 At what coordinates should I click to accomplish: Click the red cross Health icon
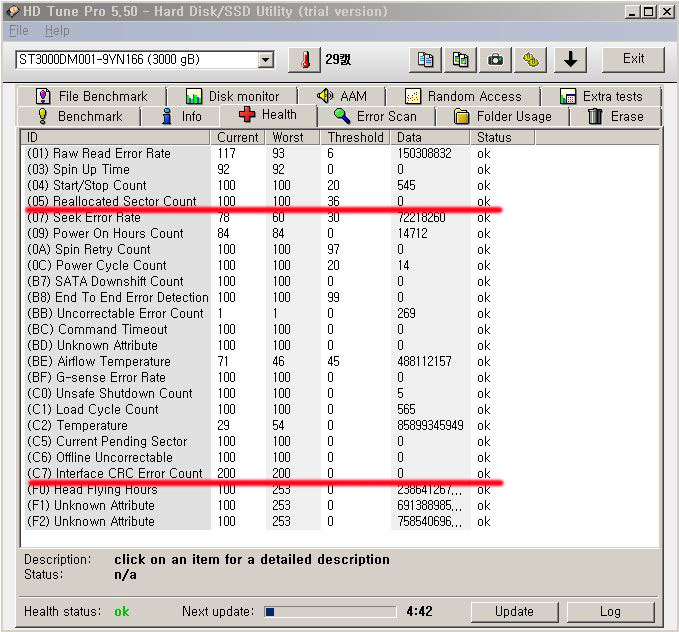pyautogui.click(x=247, y=114)
